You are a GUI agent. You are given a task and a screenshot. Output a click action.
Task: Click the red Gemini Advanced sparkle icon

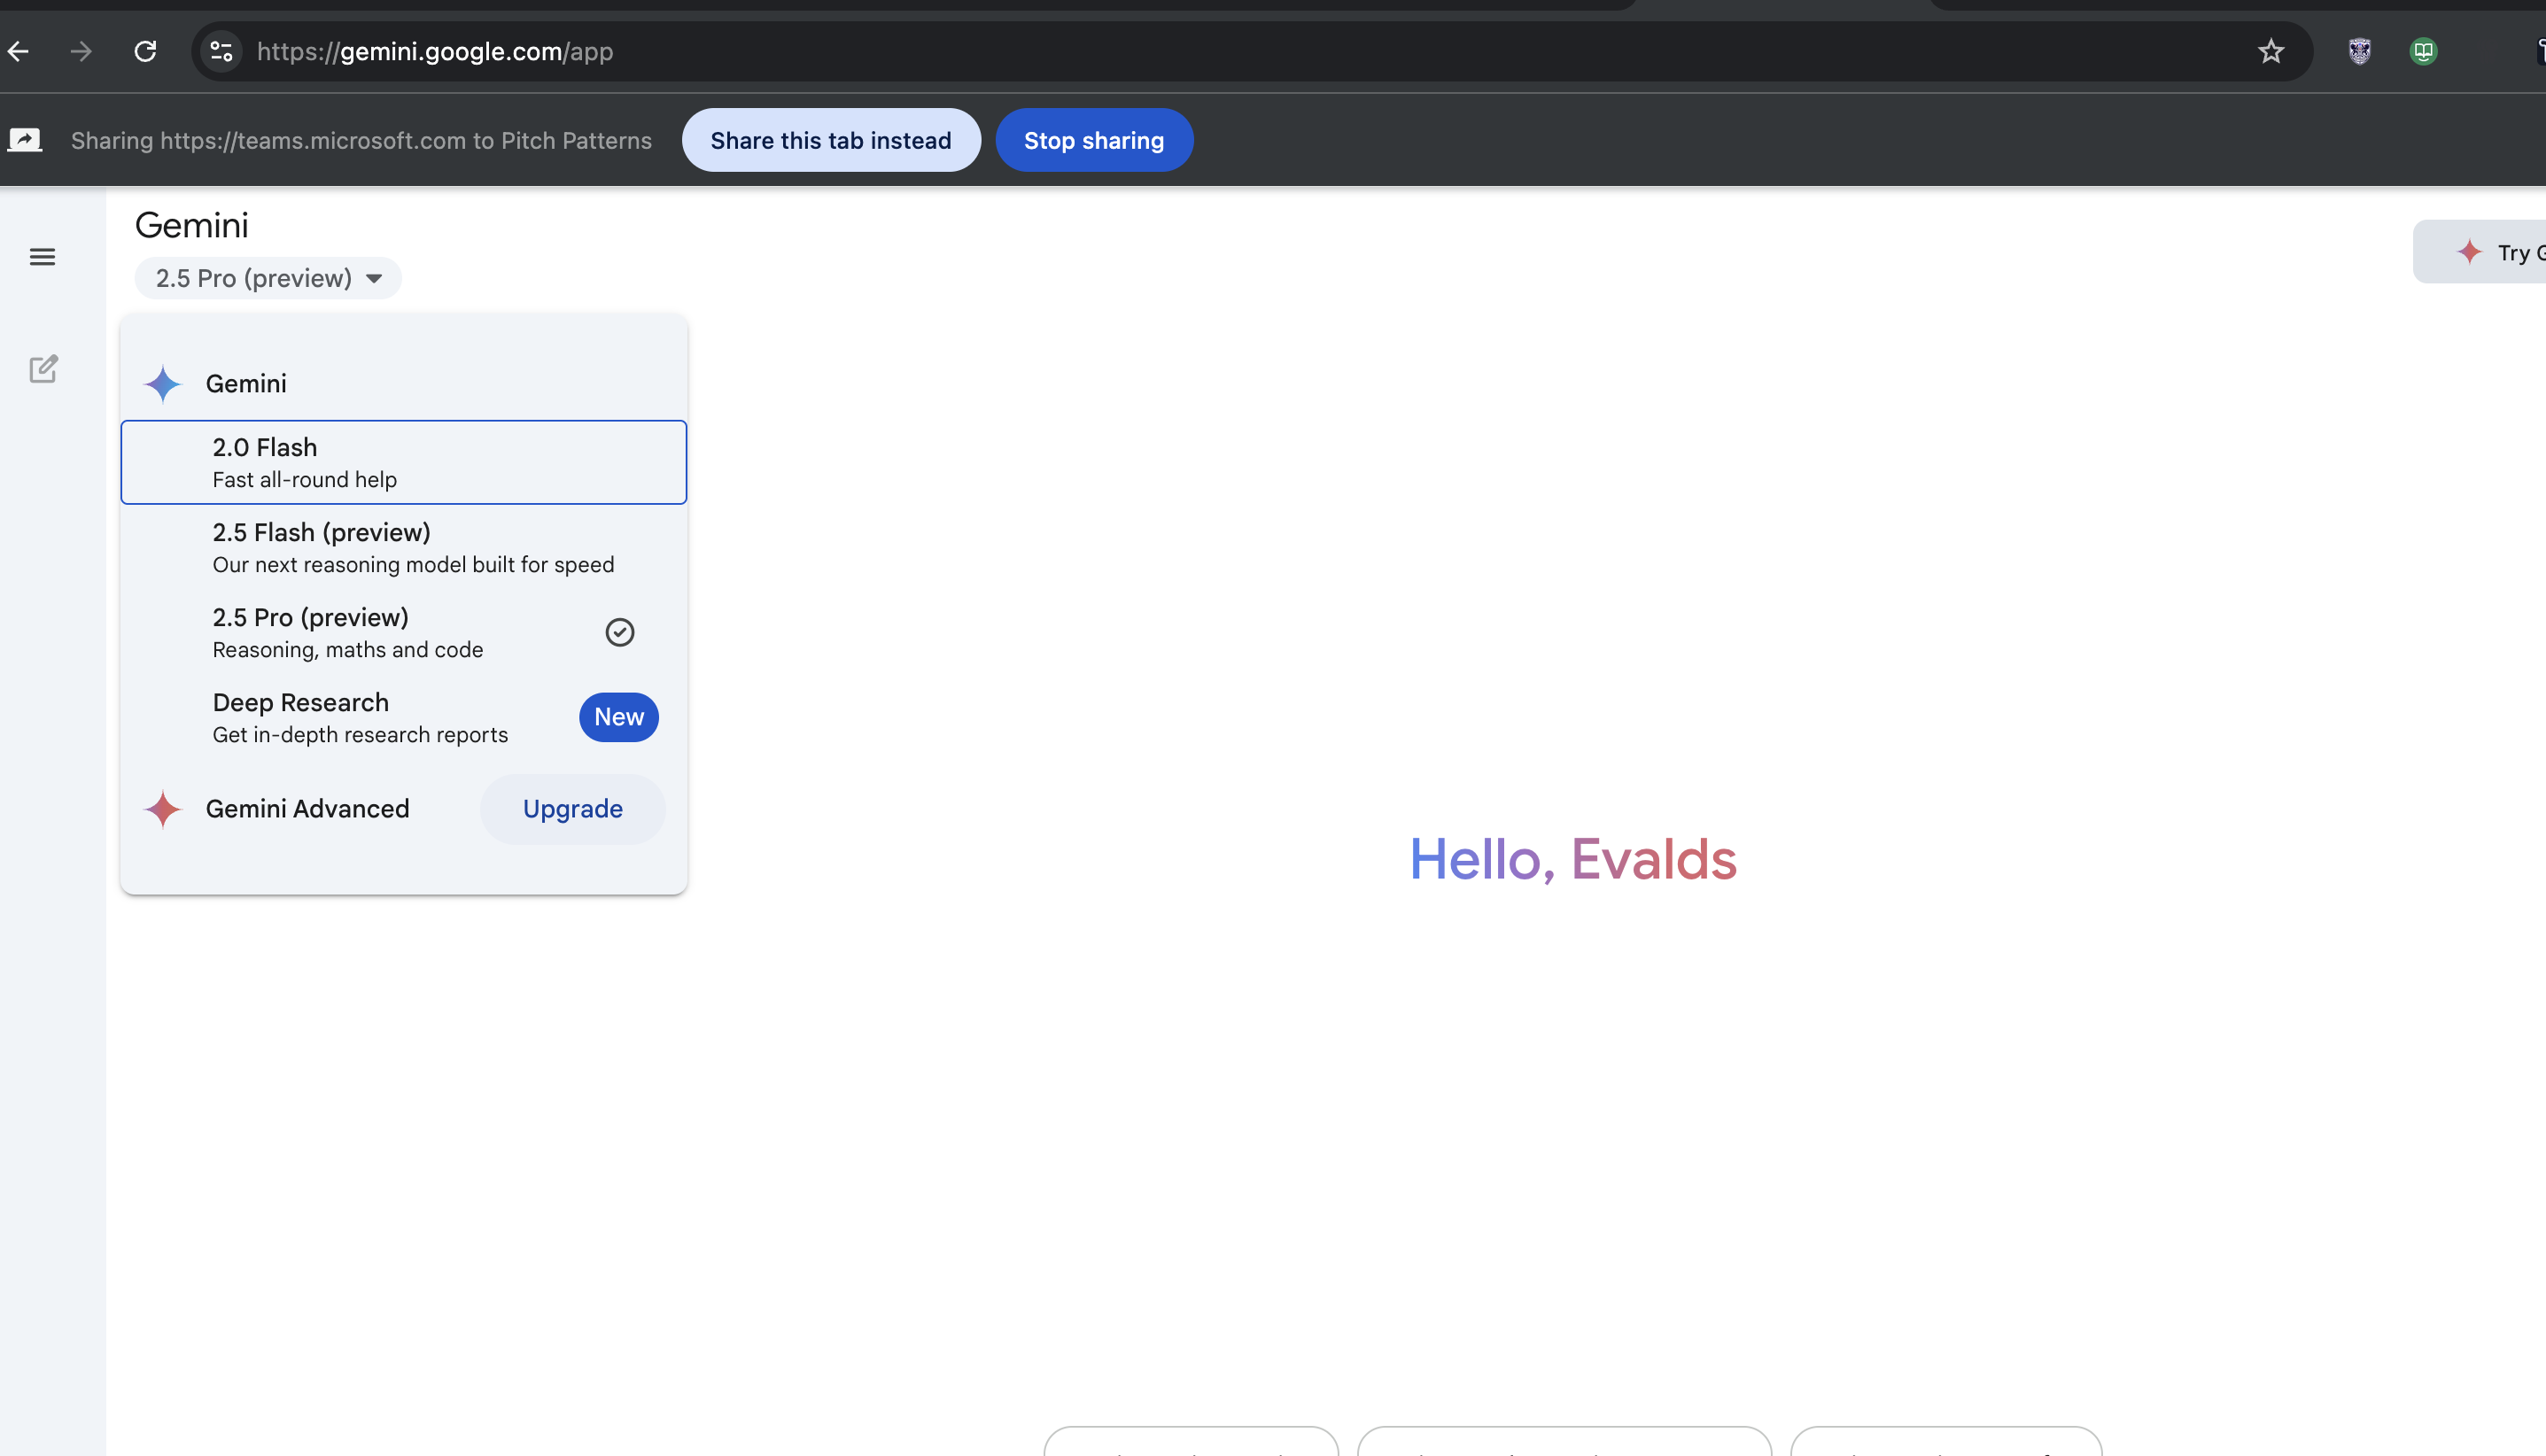coord(162,809)
